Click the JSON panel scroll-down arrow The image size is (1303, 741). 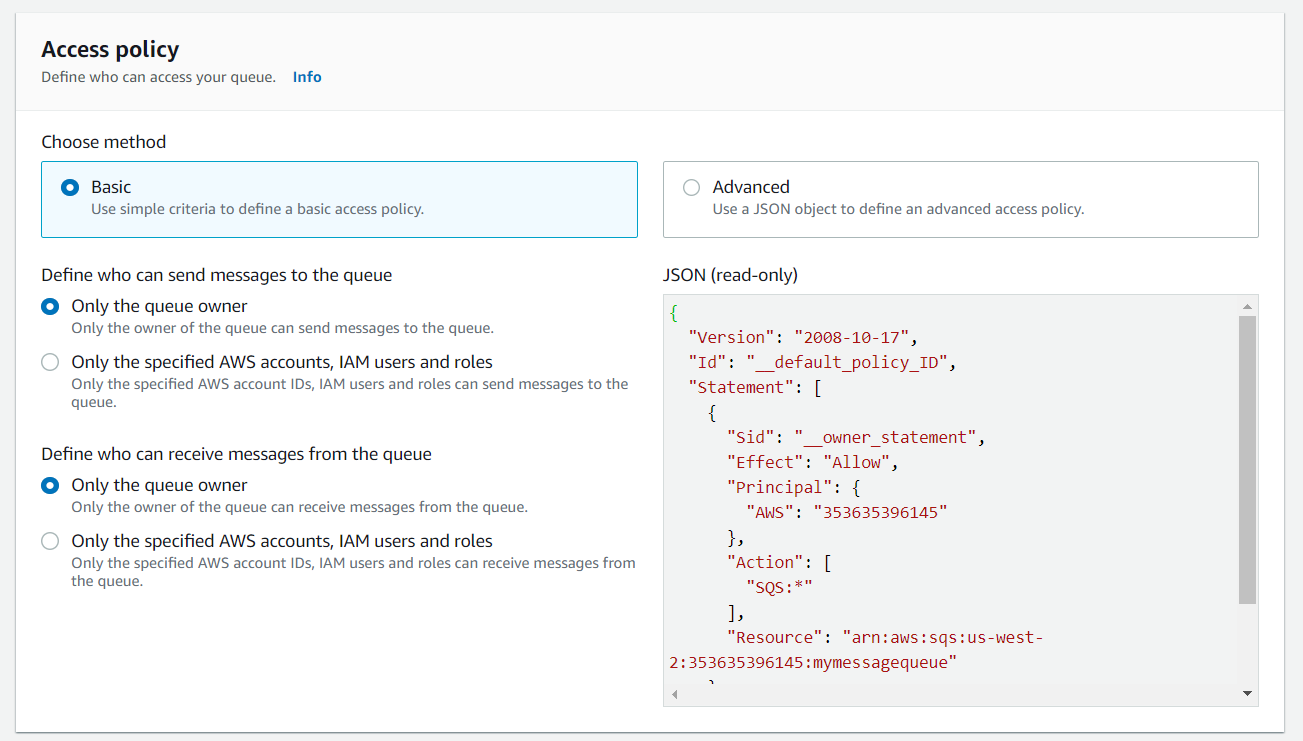click(x=1247, y=693)
